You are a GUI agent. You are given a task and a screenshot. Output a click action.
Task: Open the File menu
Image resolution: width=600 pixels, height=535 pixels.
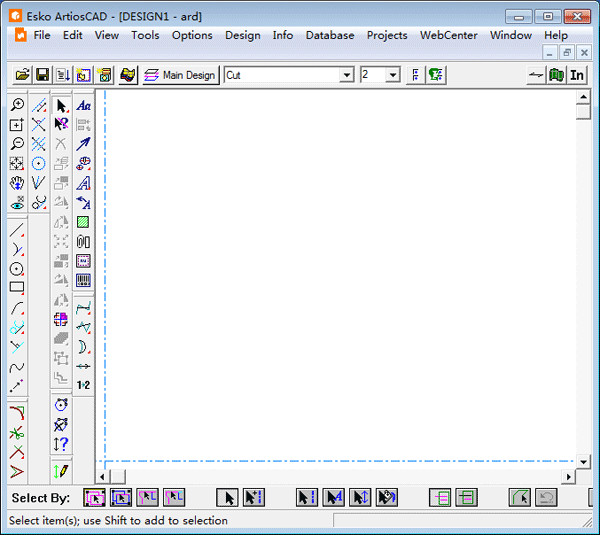point(42,35)
